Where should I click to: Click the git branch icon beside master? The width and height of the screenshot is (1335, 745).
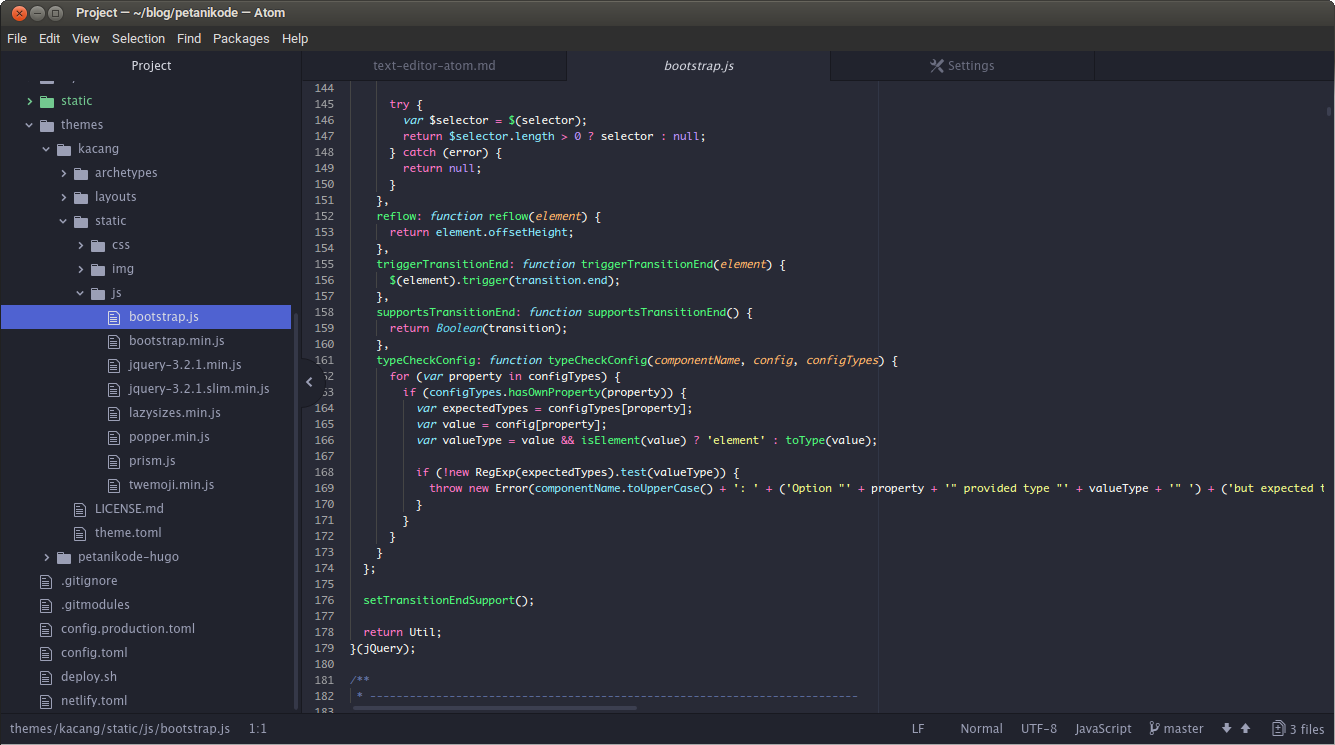1154,729
